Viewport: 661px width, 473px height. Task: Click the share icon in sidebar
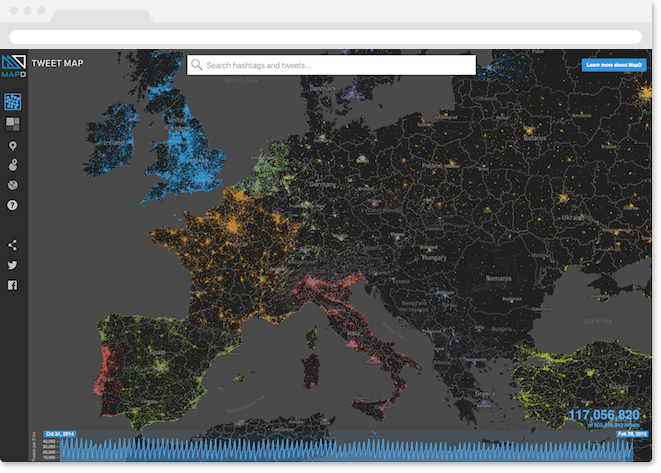[x=13, y=245]
